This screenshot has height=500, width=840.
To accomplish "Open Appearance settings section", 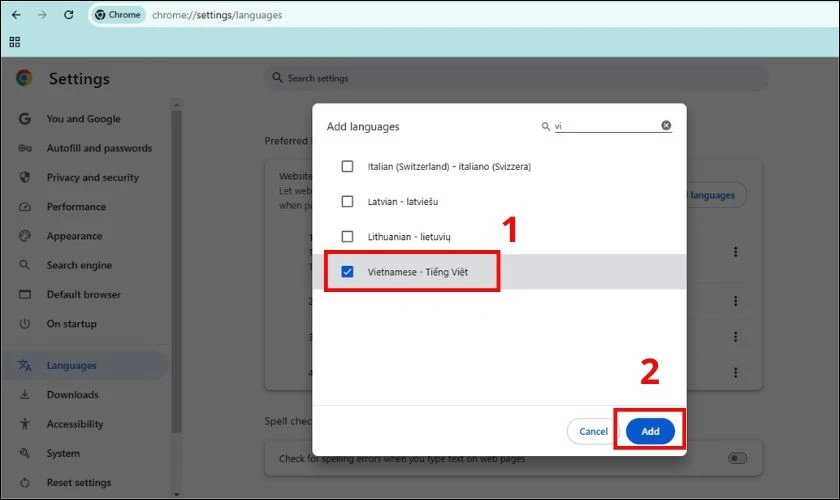I will (x=74, y=236).
